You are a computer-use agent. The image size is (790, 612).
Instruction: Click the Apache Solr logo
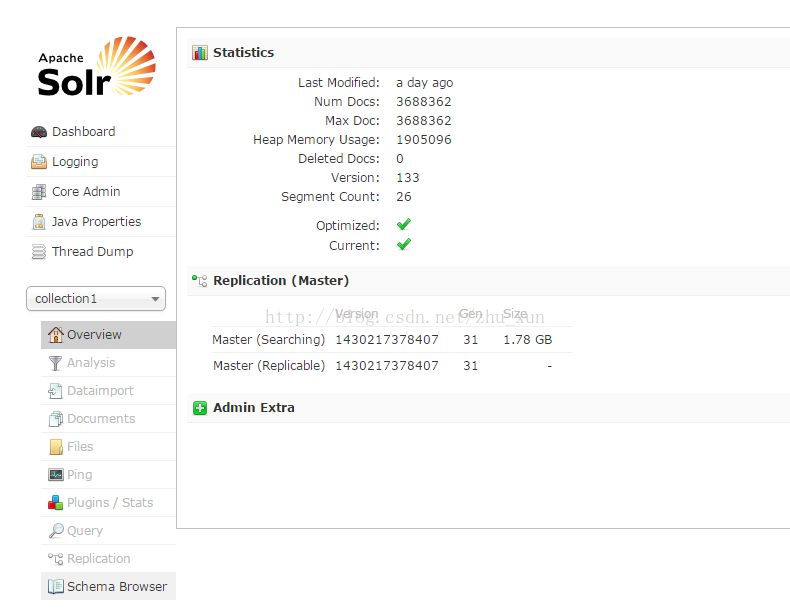[96, 66]
